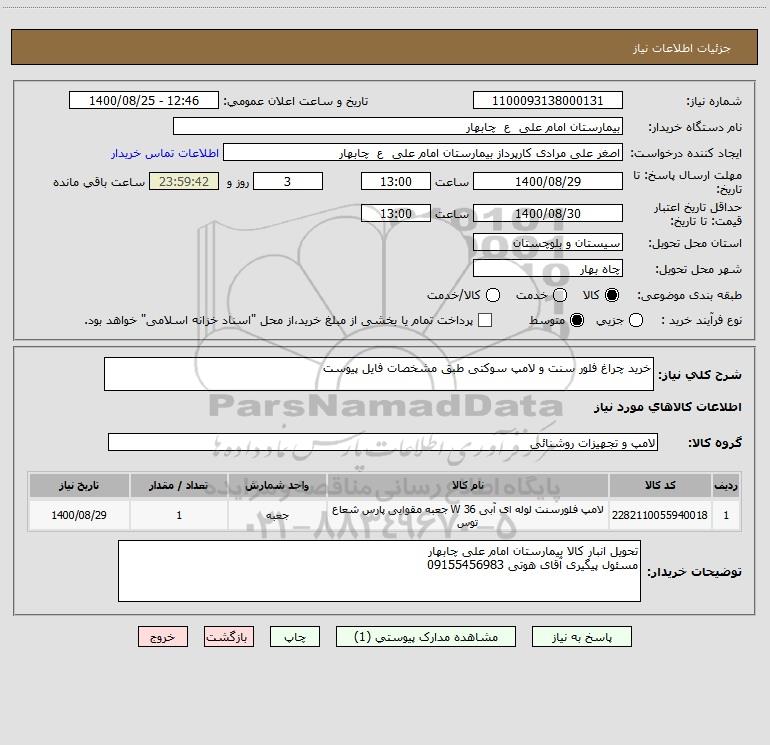The height and width of the screenshot is (745, 770).
Task: Click the تعداد / مقدار column header
Action: (179, 485)
